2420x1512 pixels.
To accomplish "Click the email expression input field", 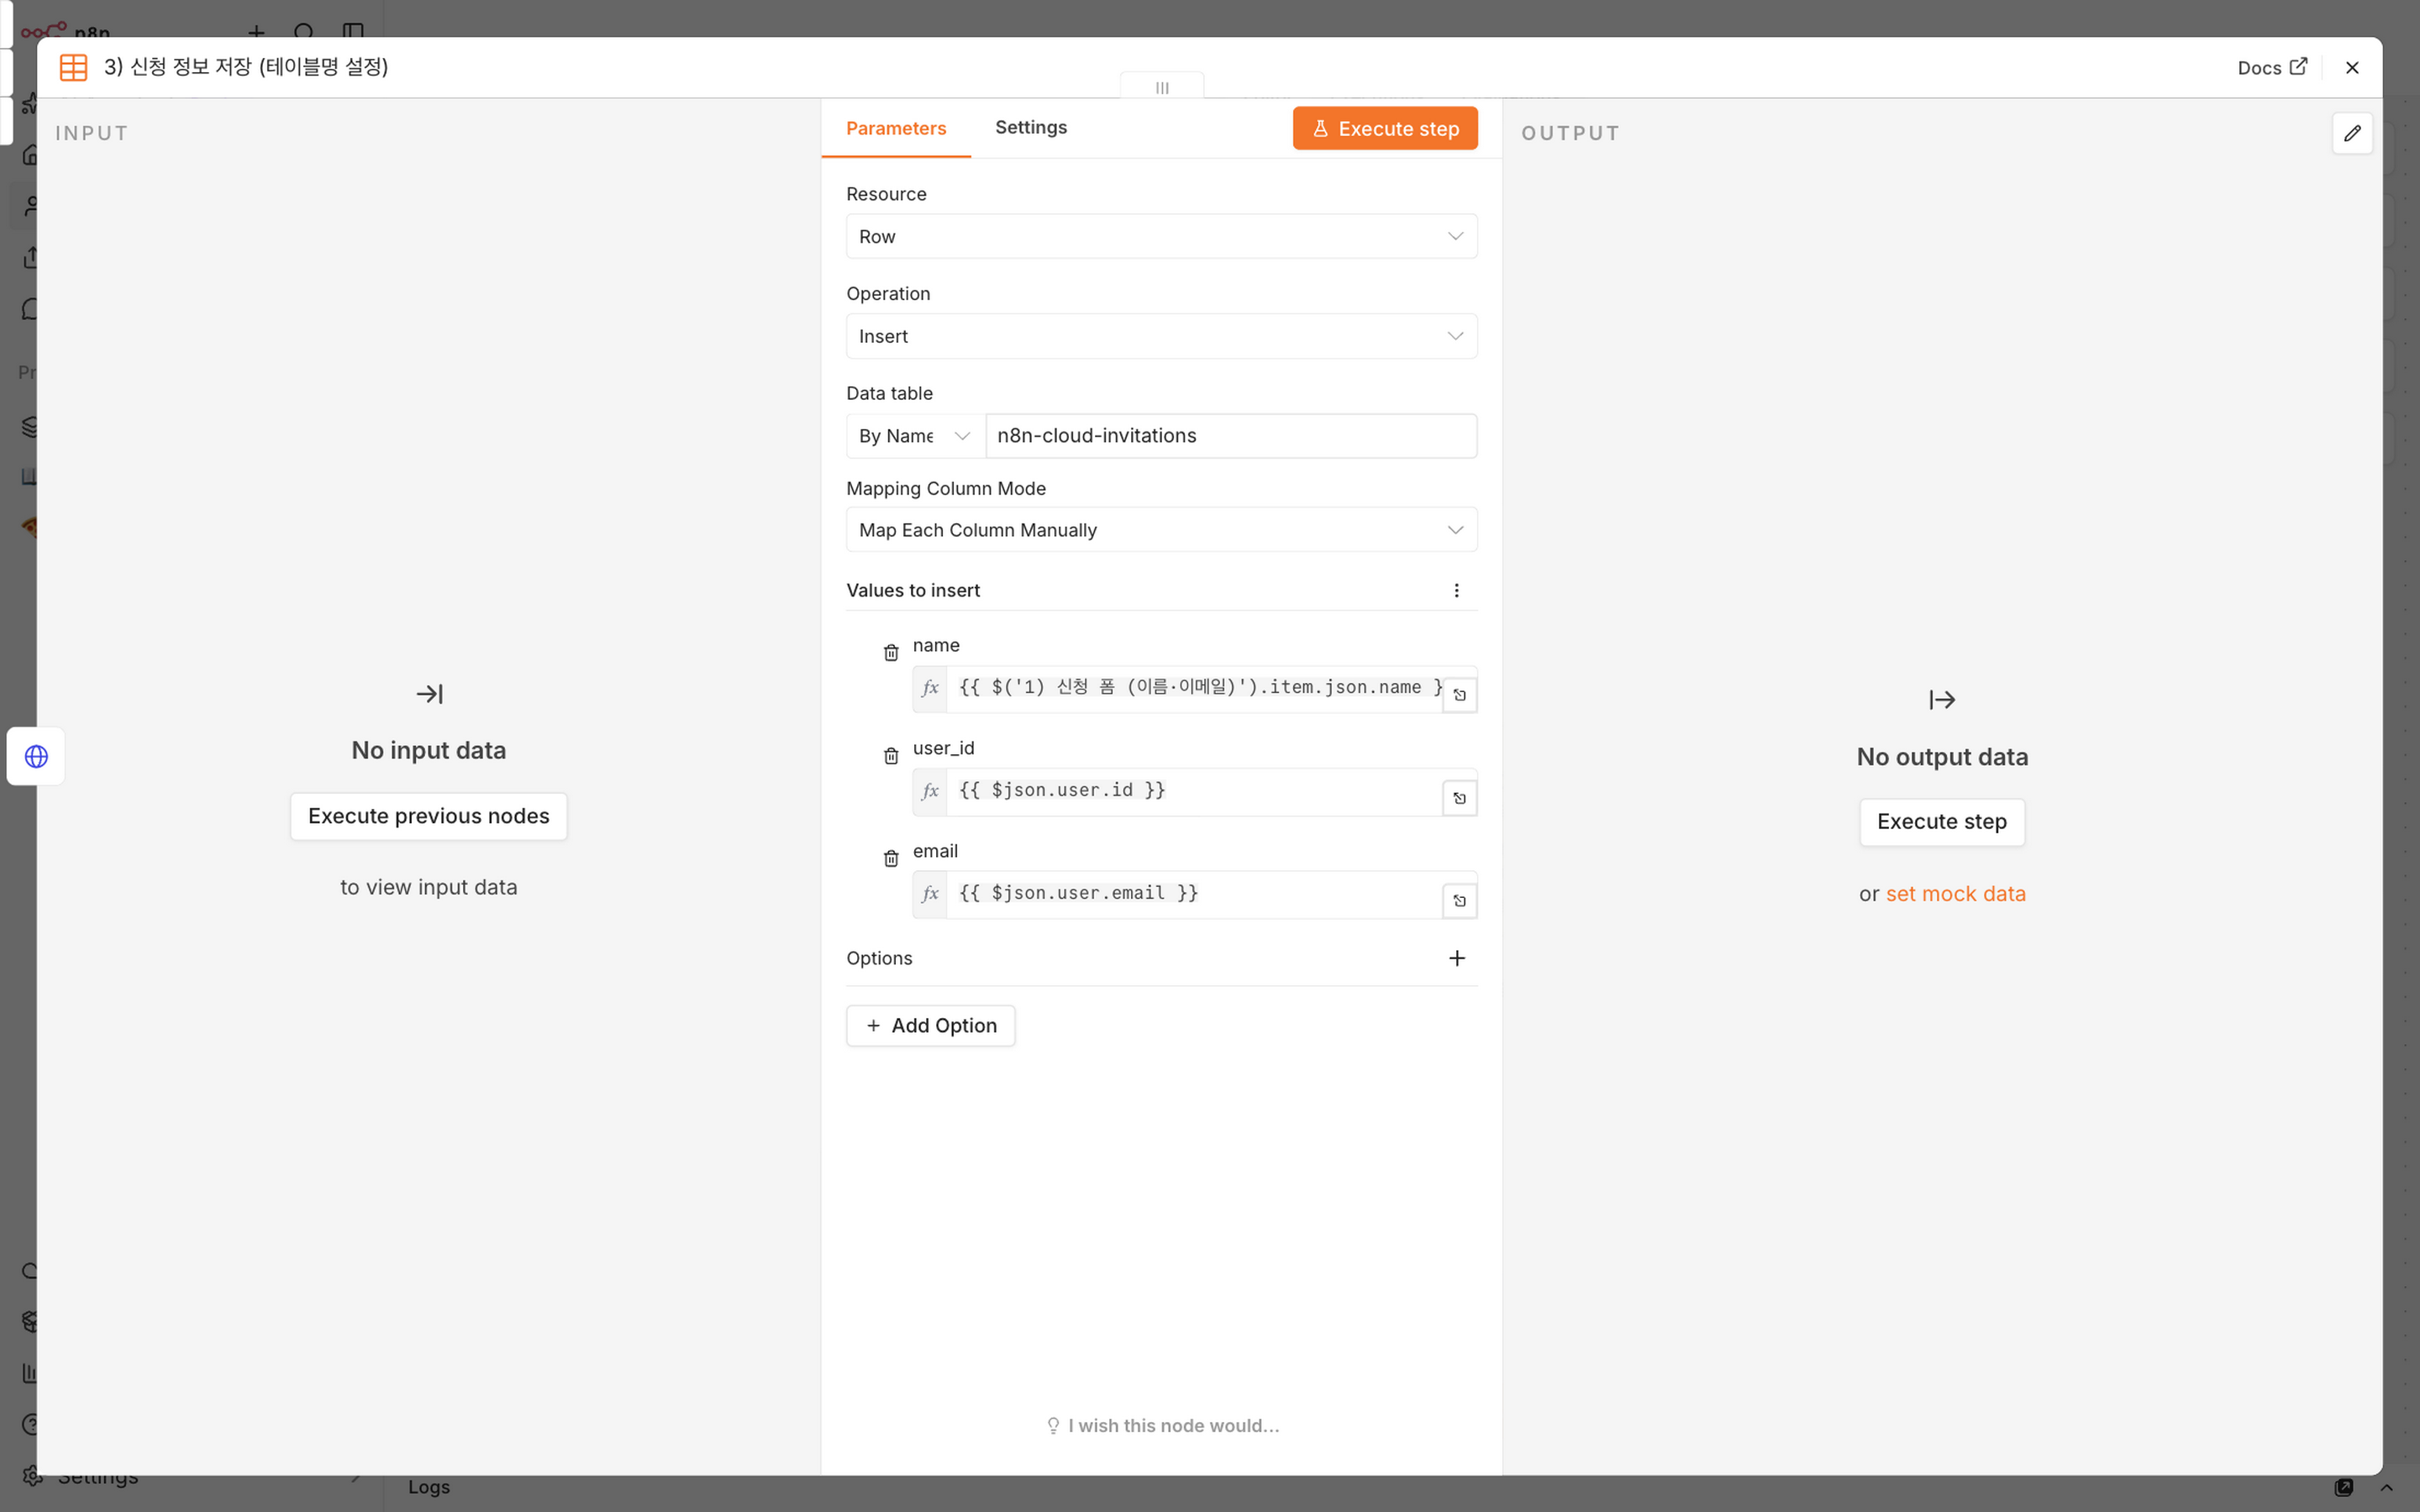I will point(1194,894).
